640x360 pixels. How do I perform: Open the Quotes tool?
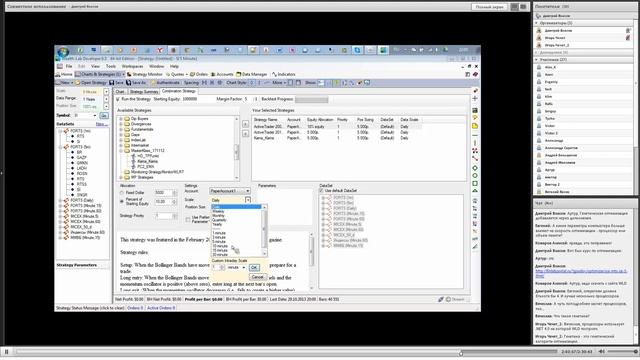coord(177,74)
